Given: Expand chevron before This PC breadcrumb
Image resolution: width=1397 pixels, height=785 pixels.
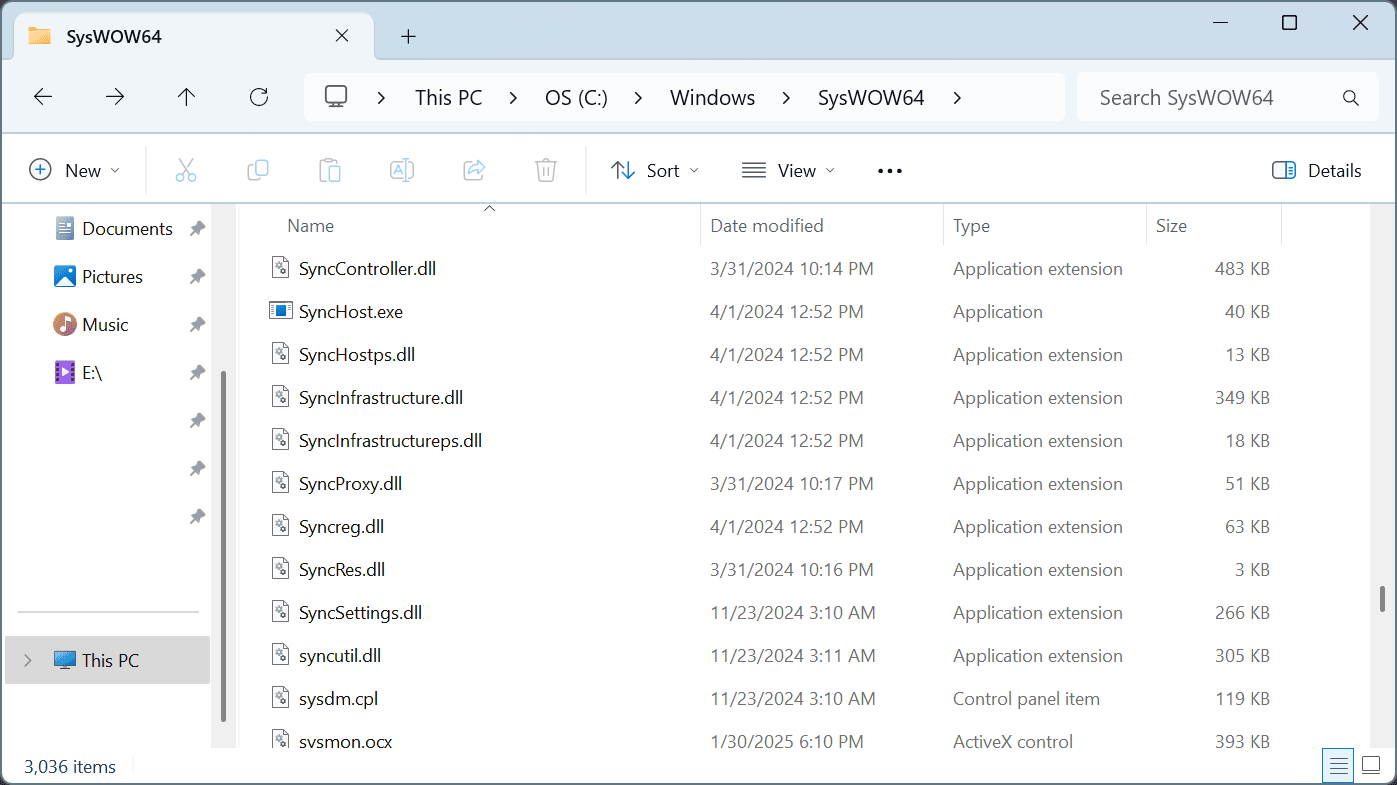Looking at the screenshot, I should [x=381, y=97].
